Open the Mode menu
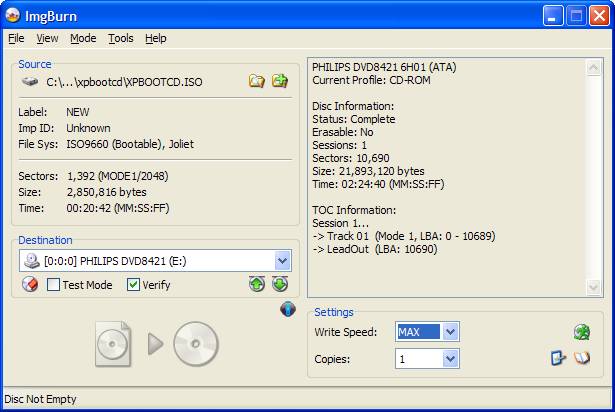 [83, 38]
